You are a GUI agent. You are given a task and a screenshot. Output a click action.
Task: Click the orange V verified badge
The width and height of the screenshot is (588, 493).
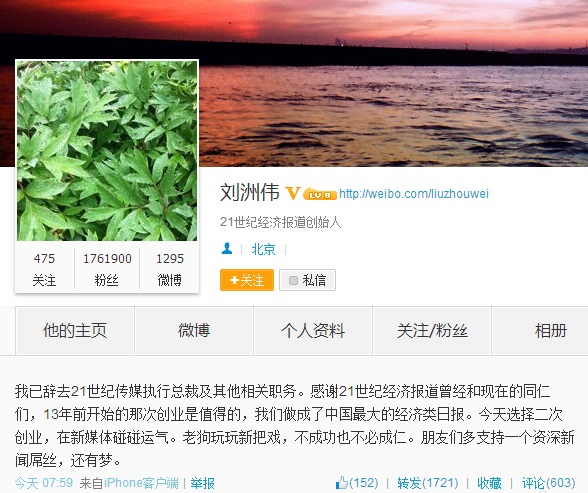coord(292,193)
